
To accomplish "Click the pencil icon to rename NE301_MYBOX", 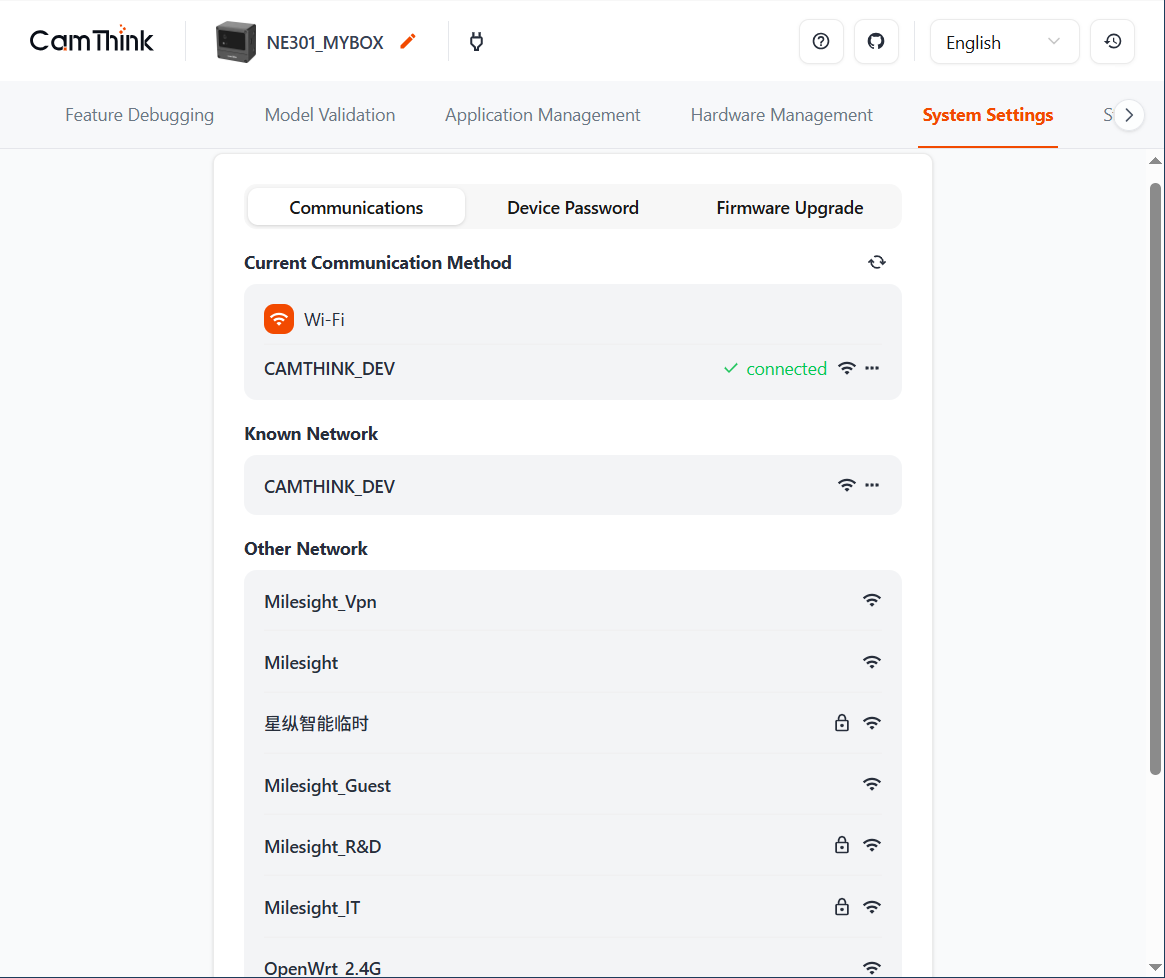I will coord(407,42).
